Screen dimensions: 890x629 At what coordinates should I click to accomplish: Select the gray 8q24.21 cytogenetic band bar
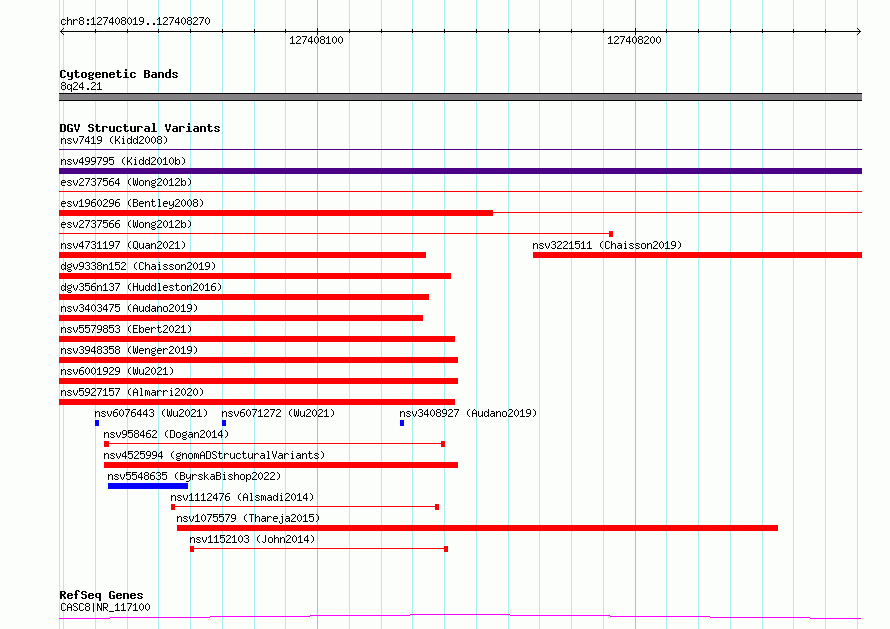coord(460,97)
